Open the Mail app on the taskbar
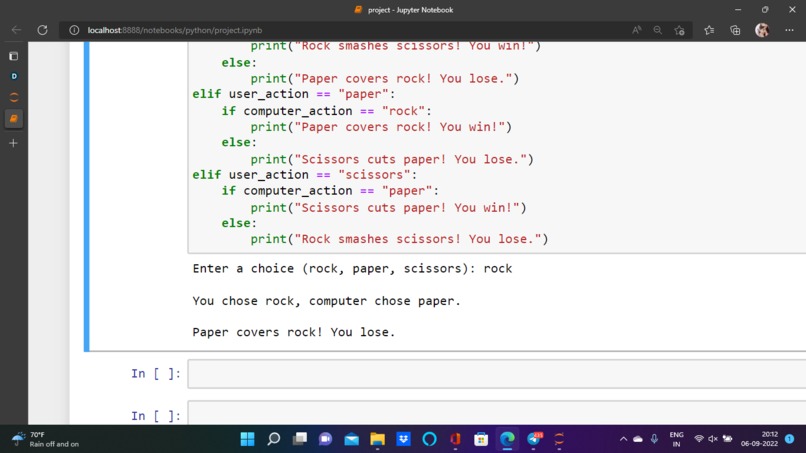Image resolution: width=806 pixels, height=453 pixels. tap(352, 439)
